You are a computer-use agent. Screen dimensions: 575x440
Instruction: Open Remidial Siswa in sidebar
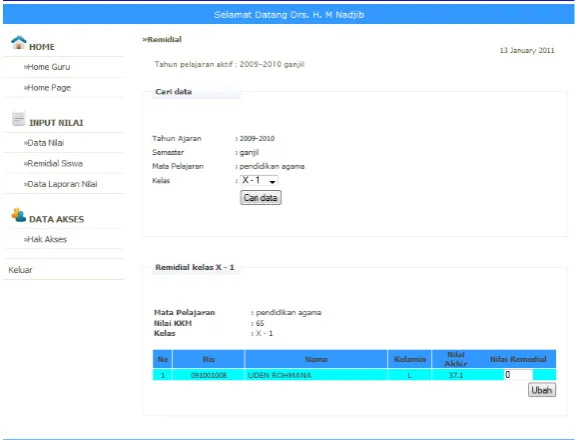click(x=53, y=164)
